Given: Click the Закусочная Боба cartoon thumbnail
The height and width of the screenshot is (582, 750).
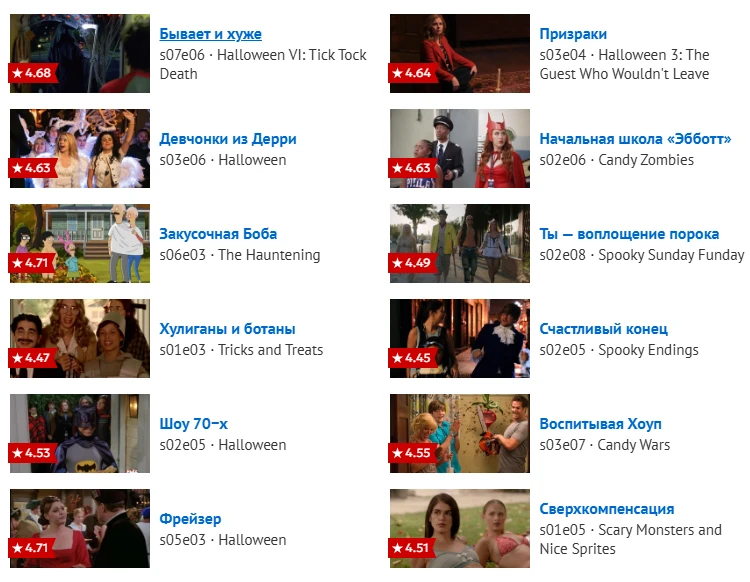Looking at the screenshot, I should [80, 243].
